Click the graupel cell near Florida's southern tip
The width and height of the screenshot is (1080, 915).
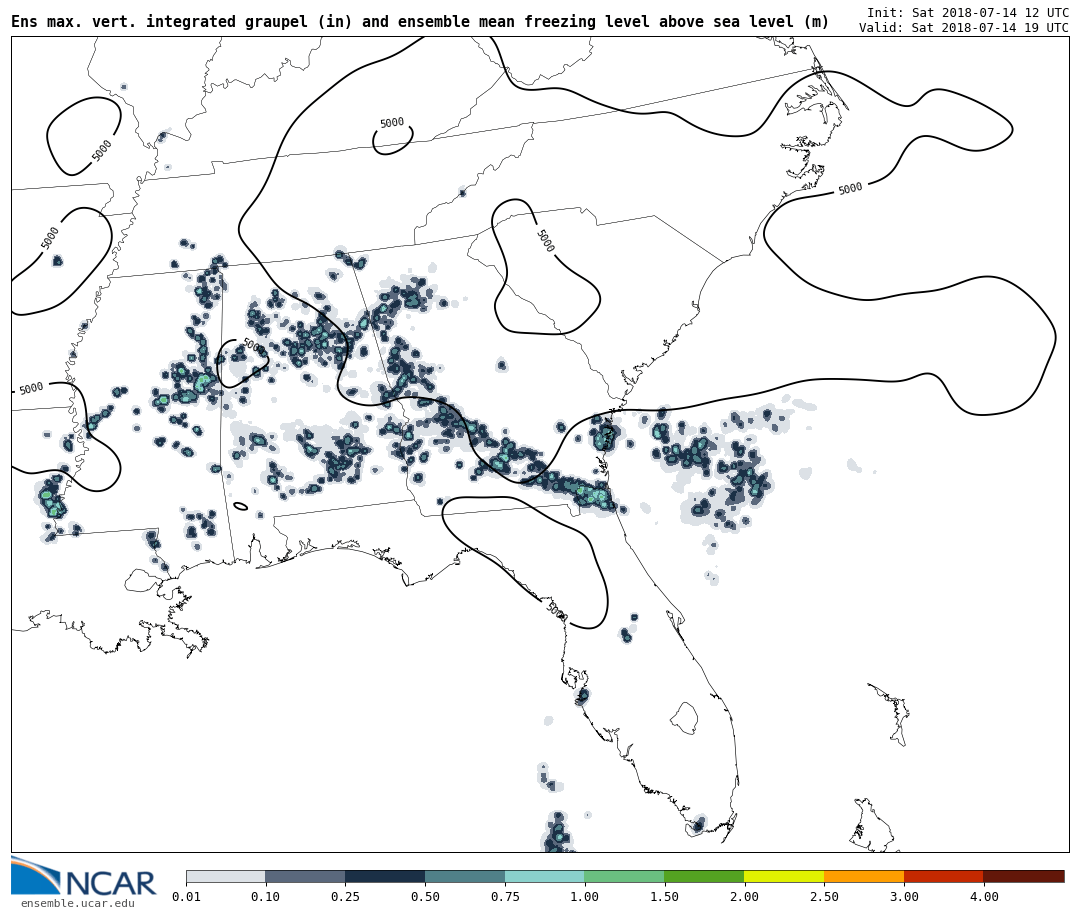697,825
